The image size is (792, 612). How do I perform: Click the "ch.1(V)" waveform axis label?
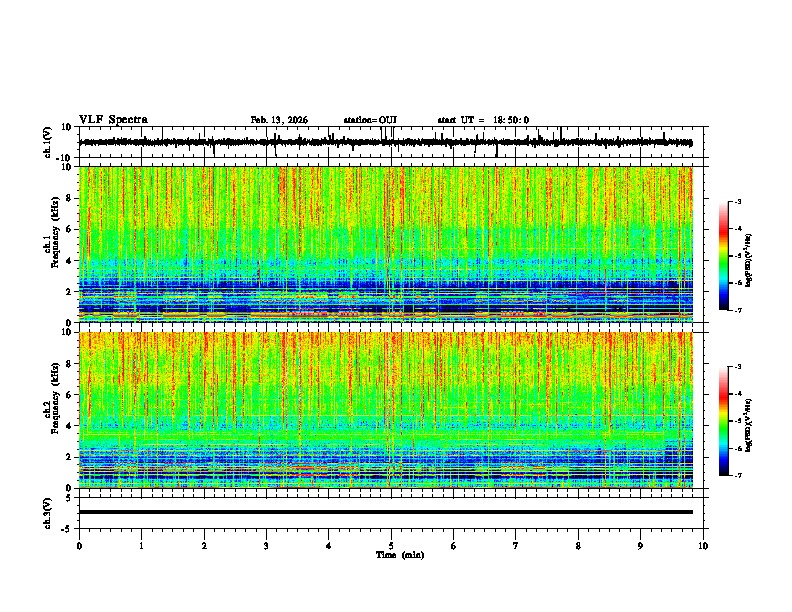[x=48, y=142]
